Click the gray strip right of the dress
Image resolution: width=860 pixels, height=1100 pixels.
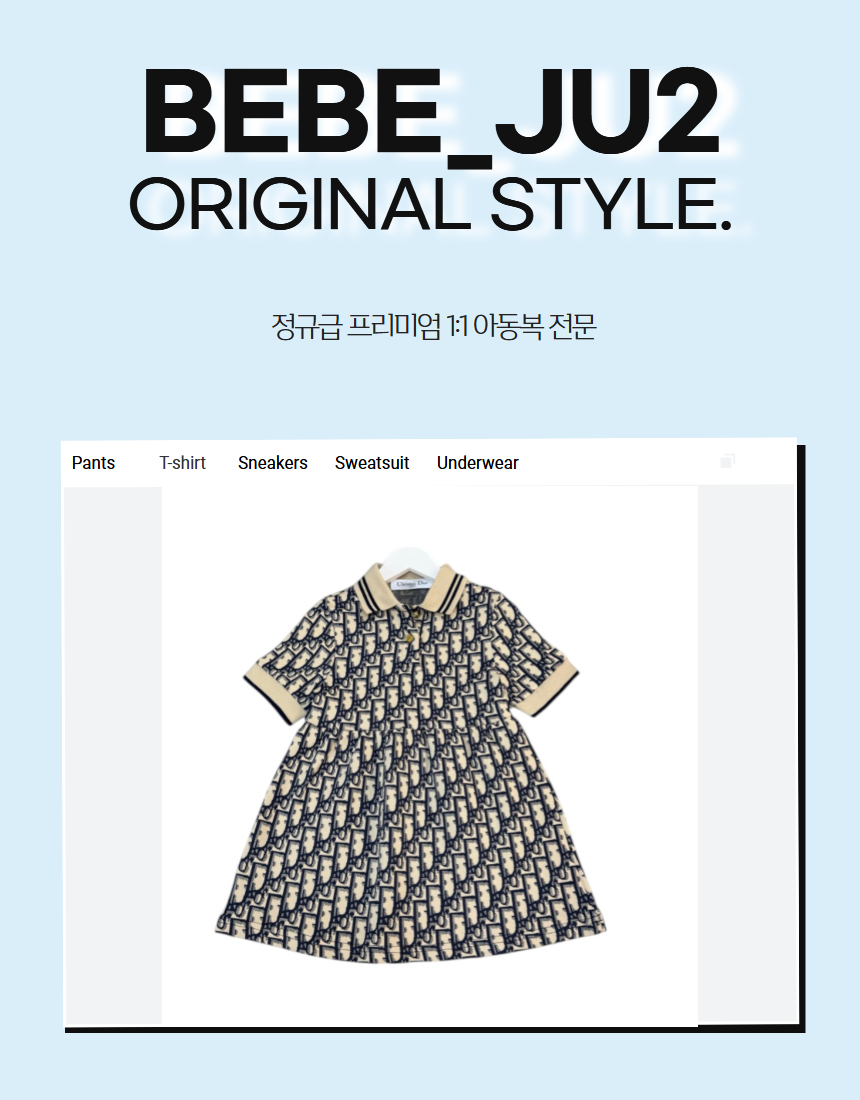tap(746, 756)
